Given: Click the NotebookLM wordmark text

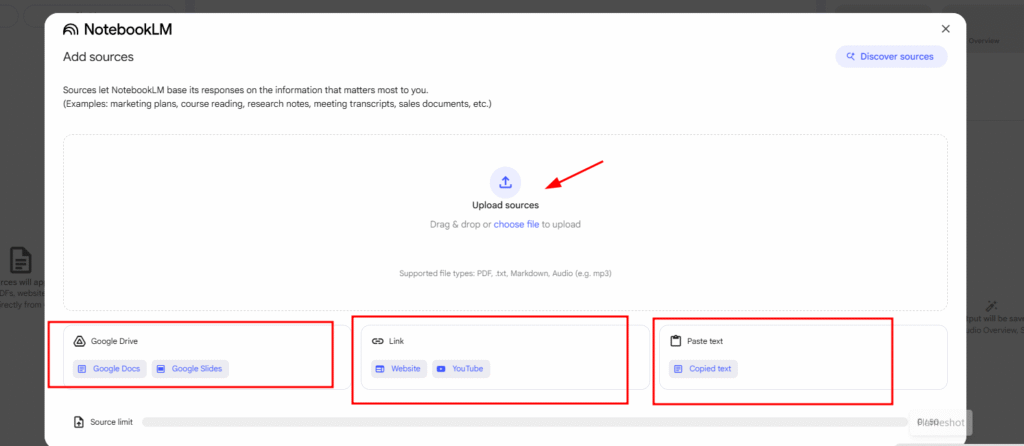Looking at the screenshot, I should pos(128,29).
